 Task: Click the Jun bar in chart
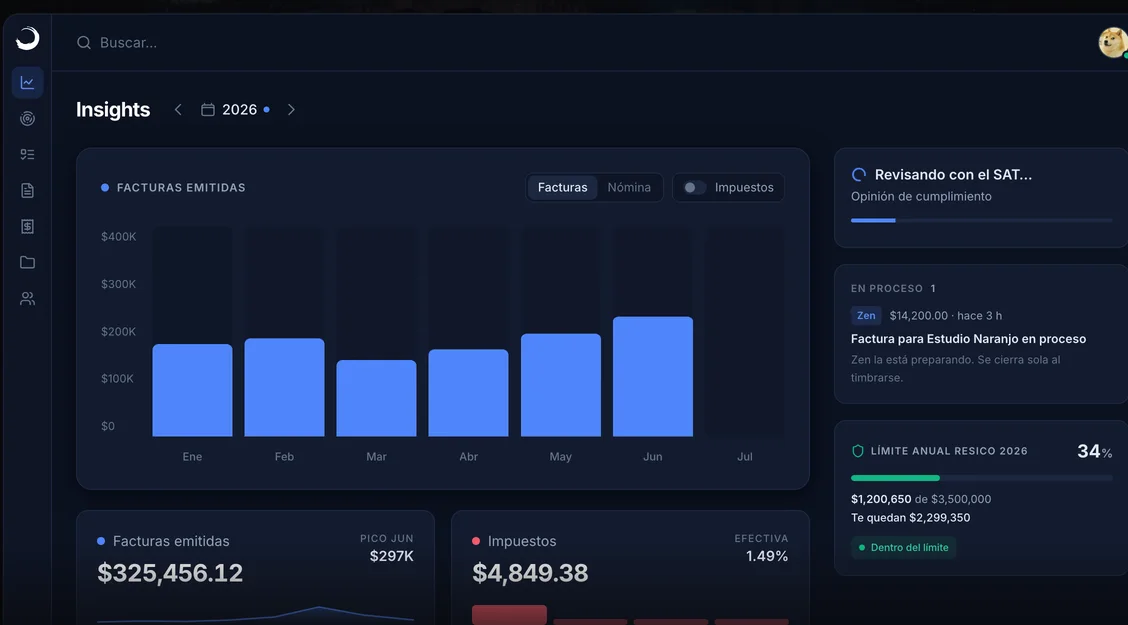[652, 377]
